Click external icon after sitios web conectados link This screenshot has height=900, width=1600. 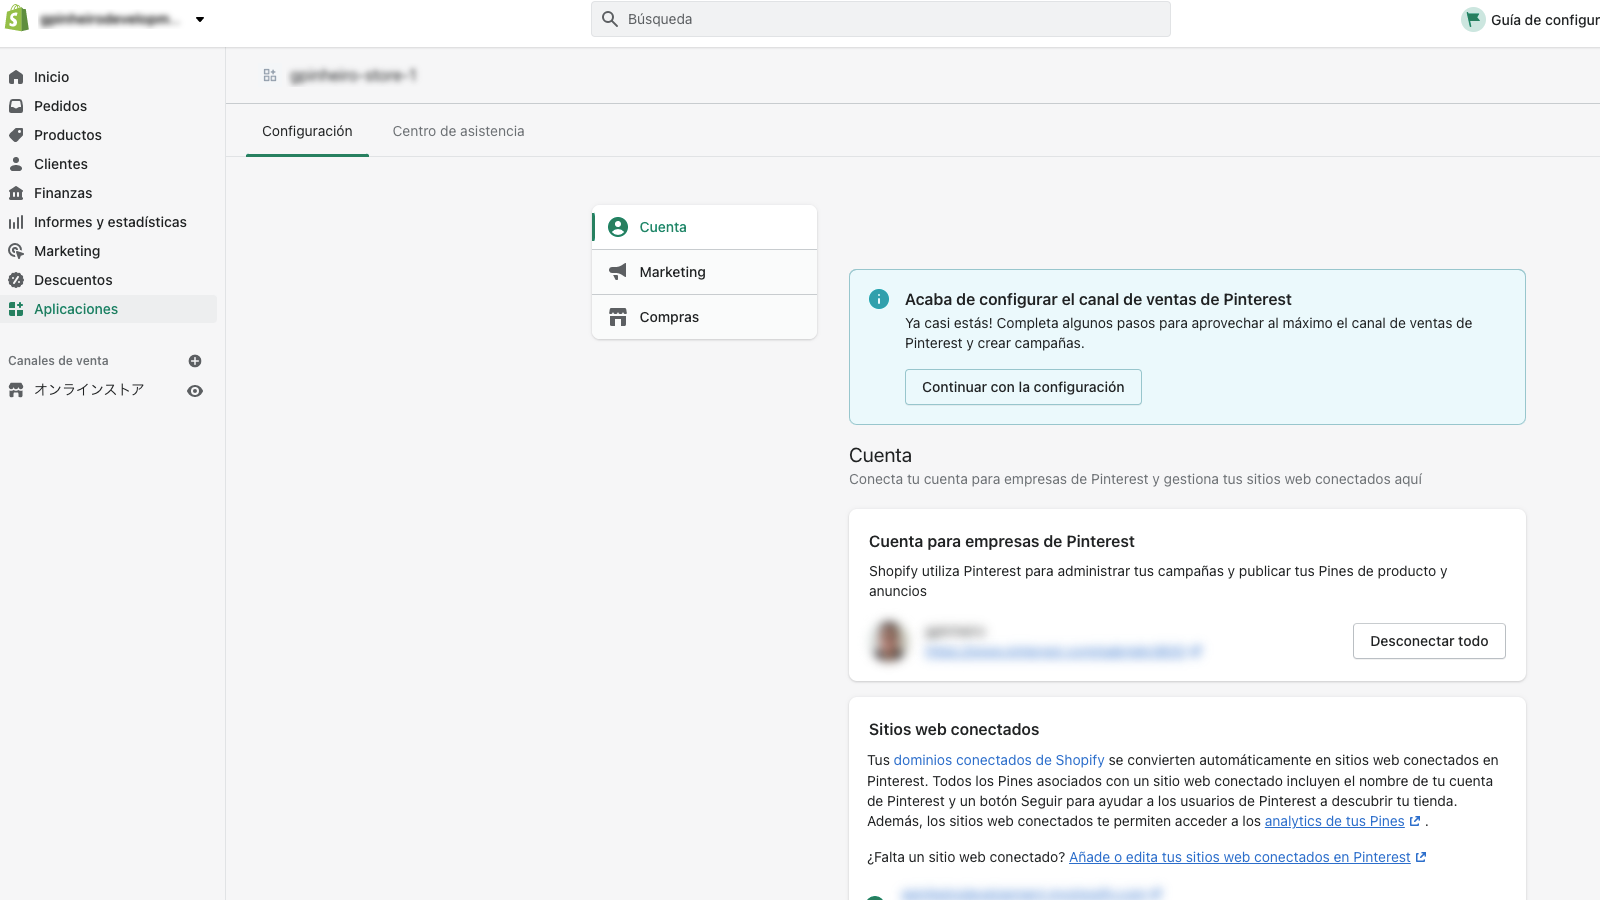coord(1421,857)
